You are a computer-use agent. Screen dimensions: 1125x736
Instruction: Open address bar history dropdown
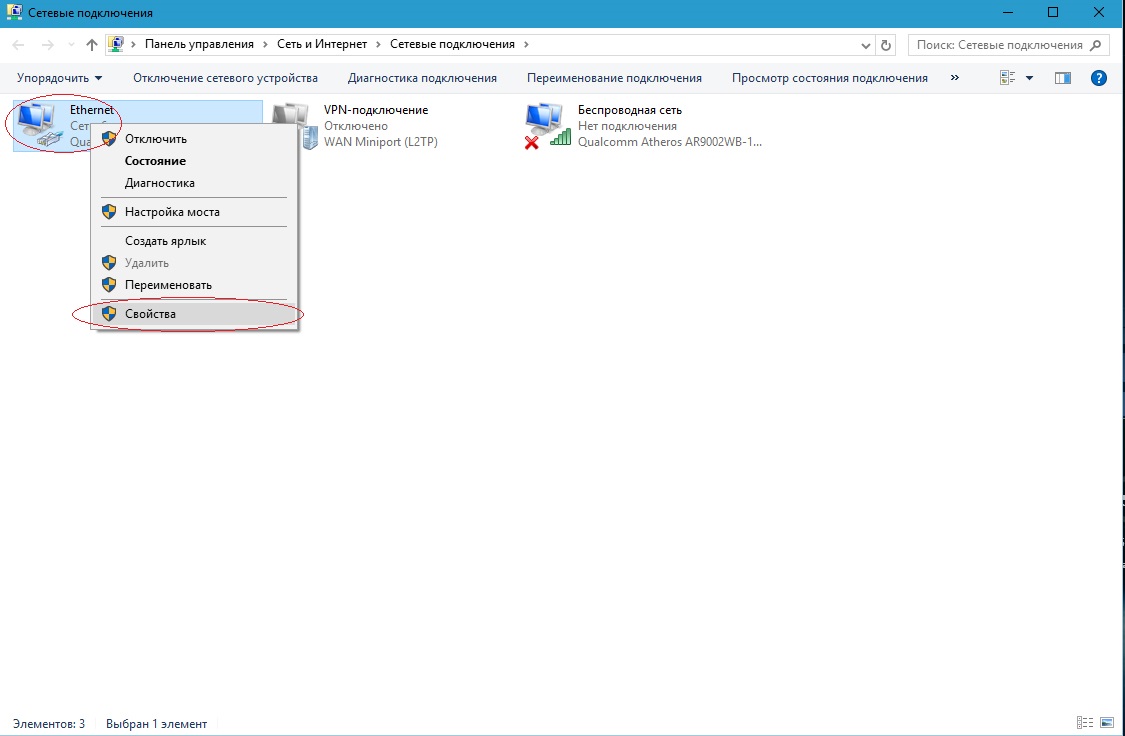pyautogui.click(x=866, y=45)
